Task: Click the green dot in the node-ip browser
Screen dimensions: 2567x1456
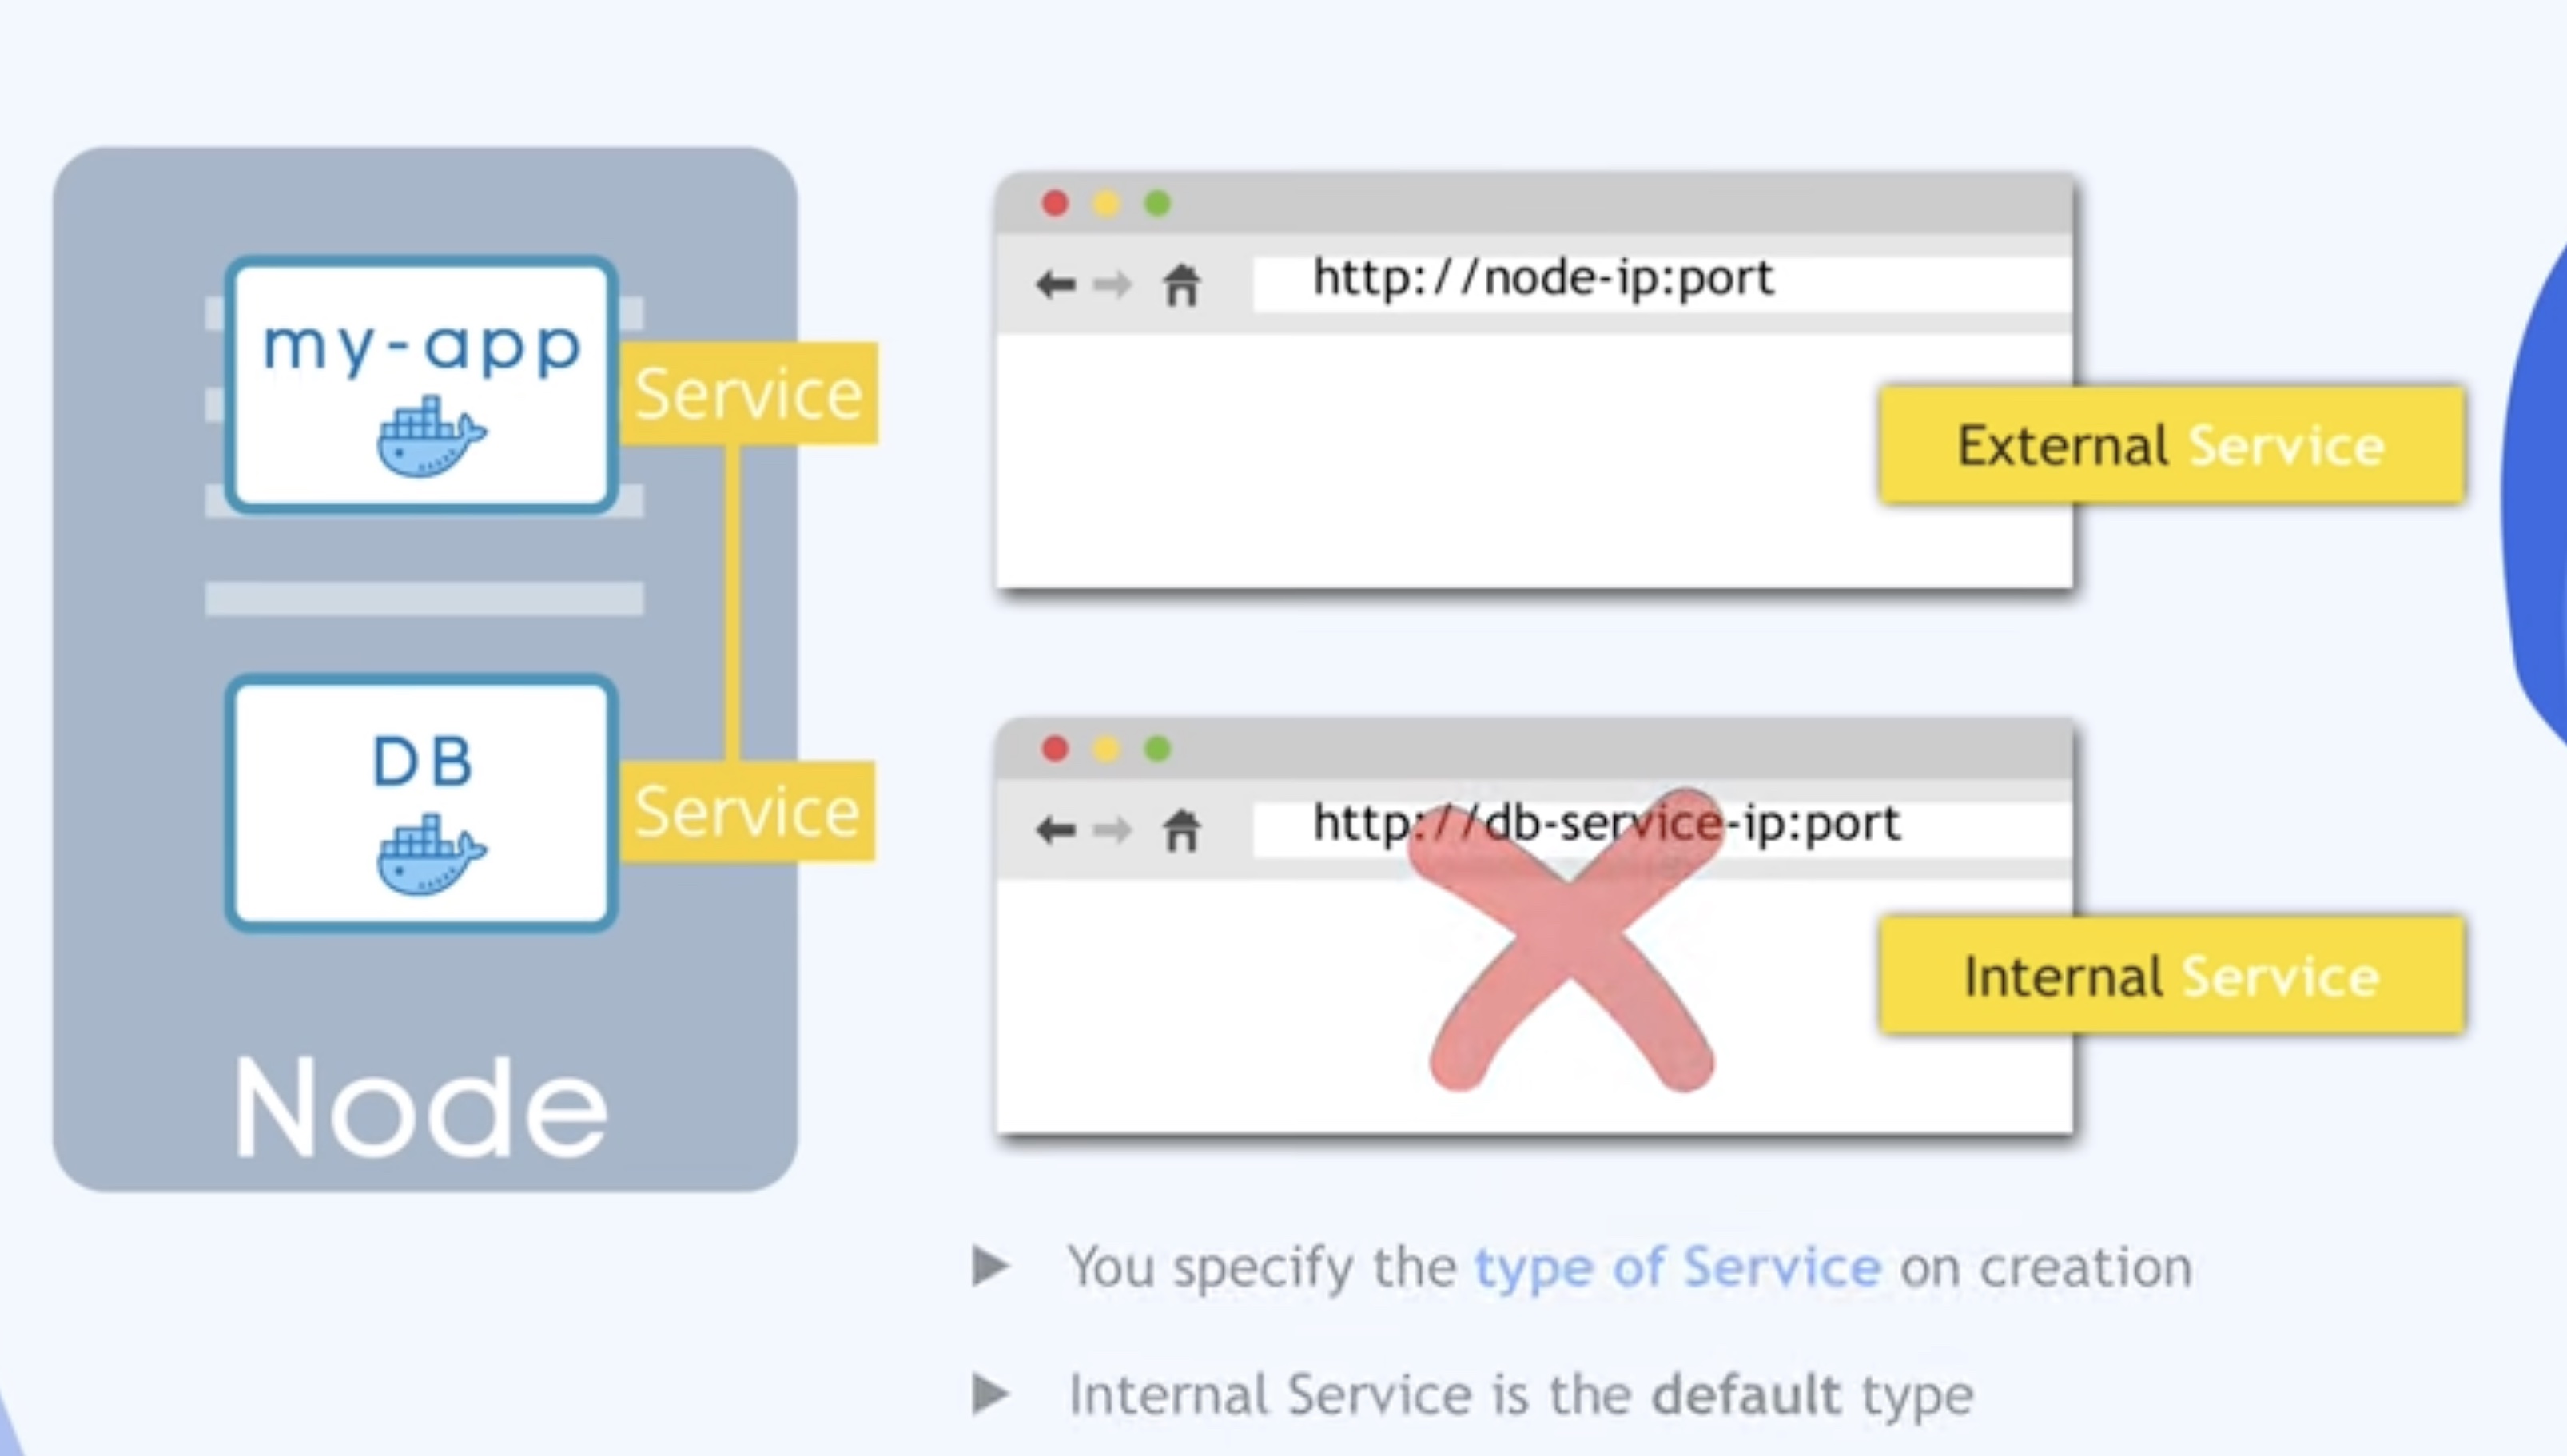Action: [x=1157, y=203]
